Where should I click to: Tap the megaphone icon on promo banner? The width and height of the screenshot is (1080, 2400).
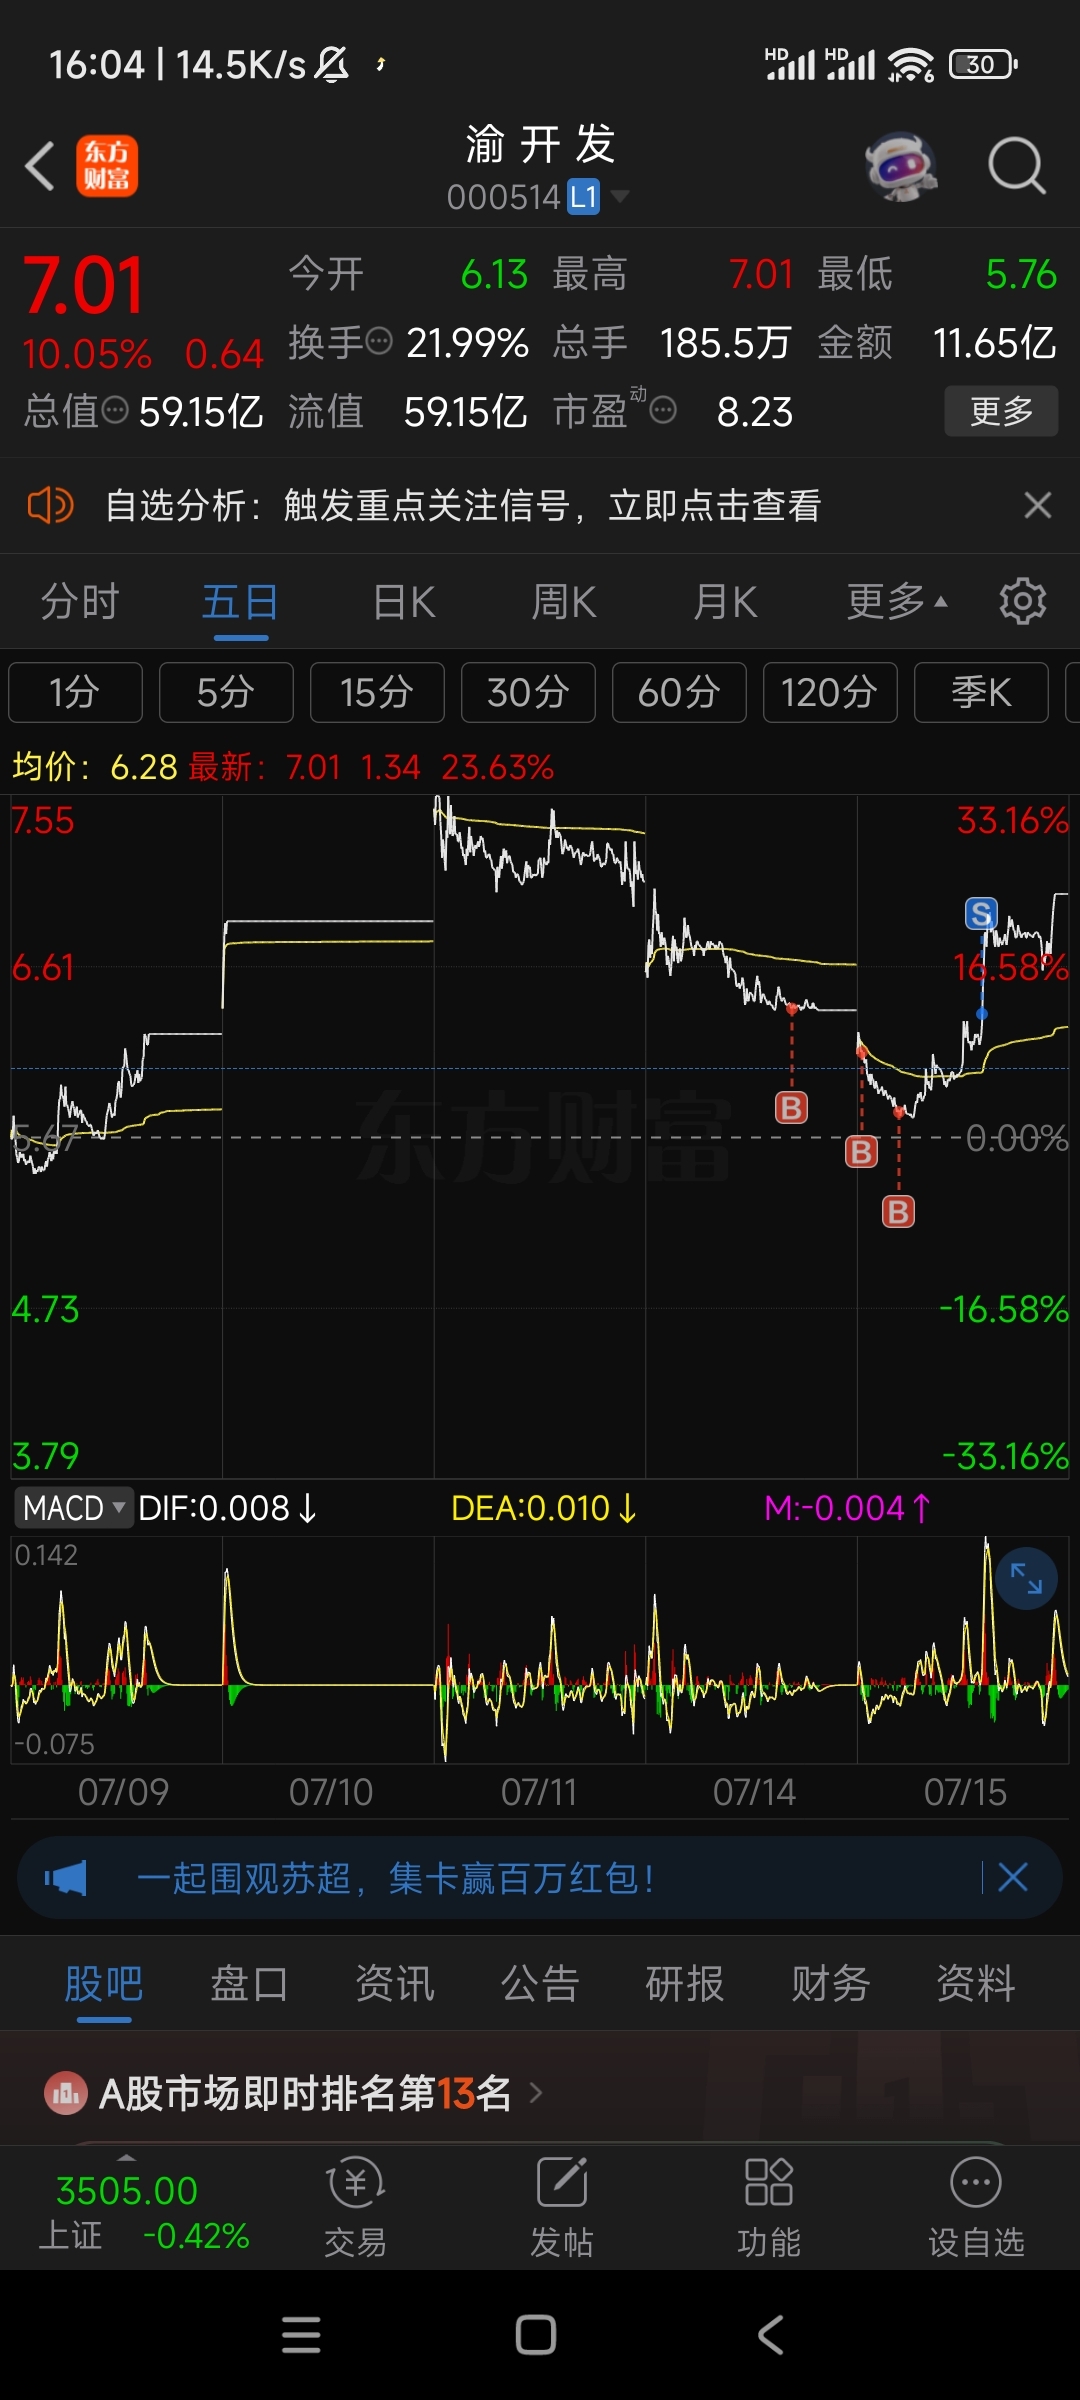pos(66,1878)
